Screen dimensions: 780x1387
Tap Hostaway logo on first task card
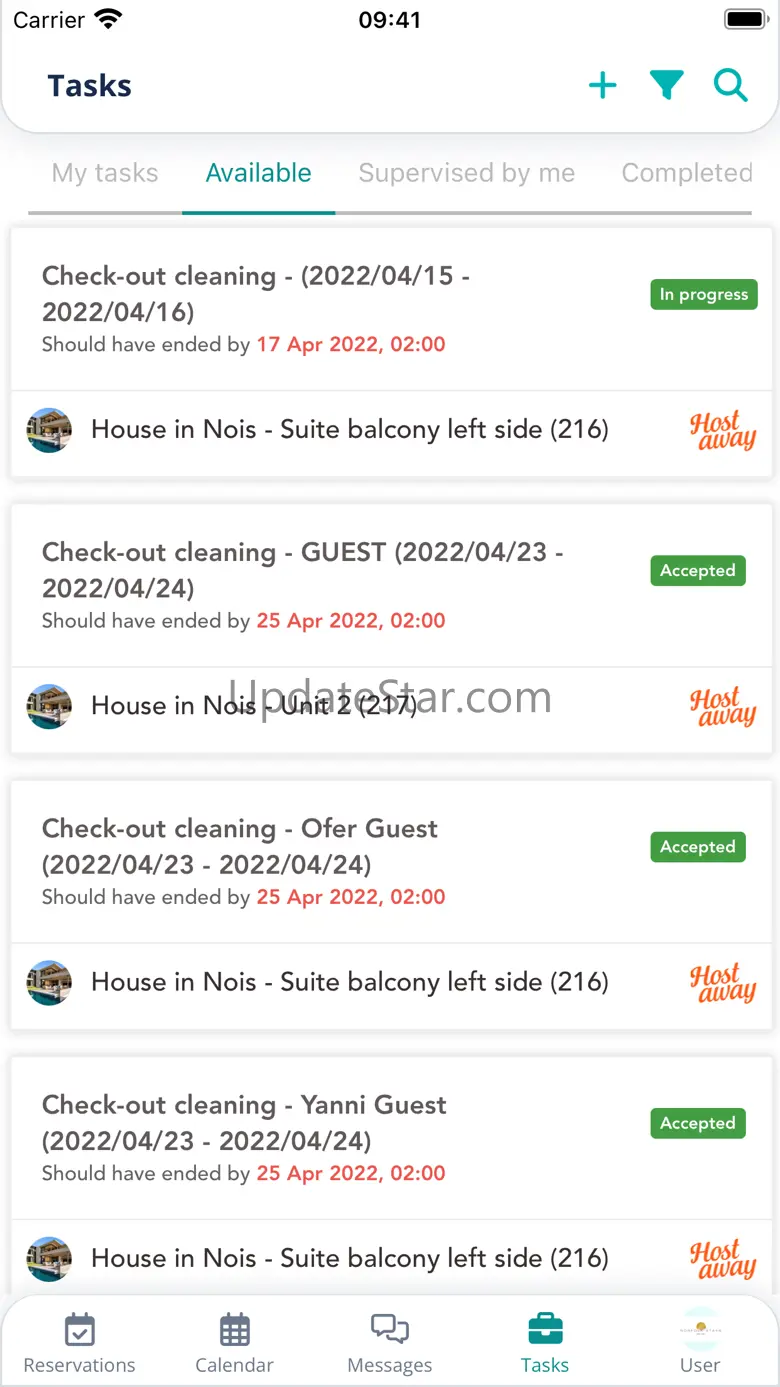point(723,430)
